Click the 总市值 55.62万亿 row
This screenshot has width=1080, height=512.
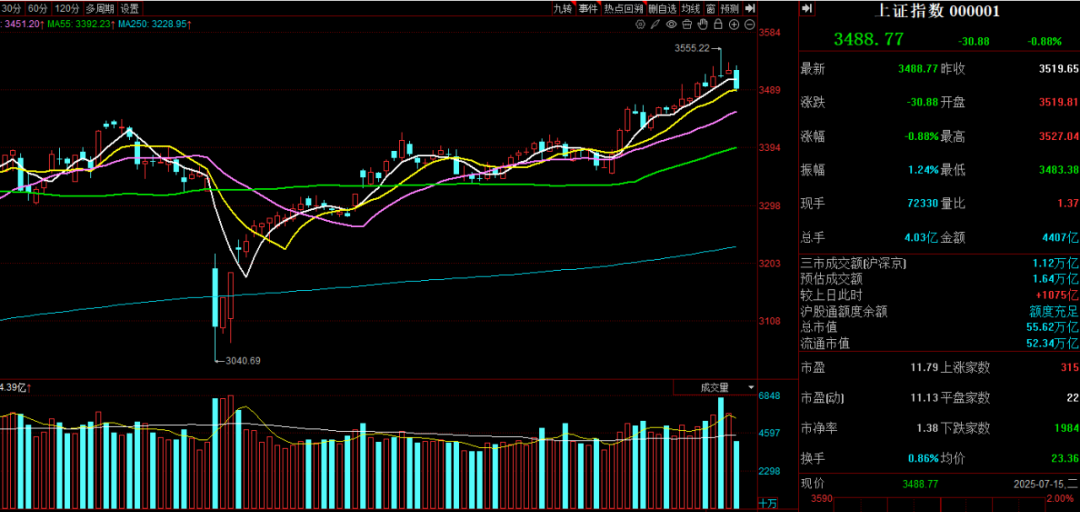click(939, 327)
